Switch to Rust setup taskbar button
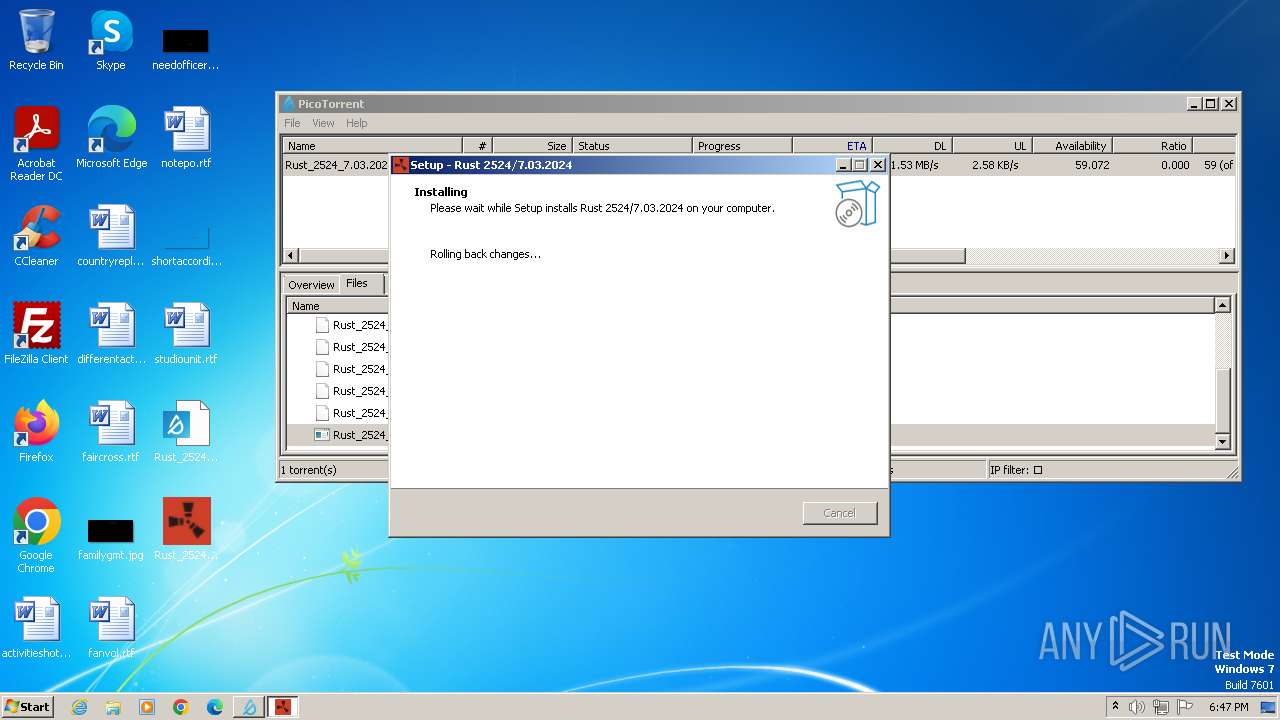The image size is (1280, 720). 283,707
